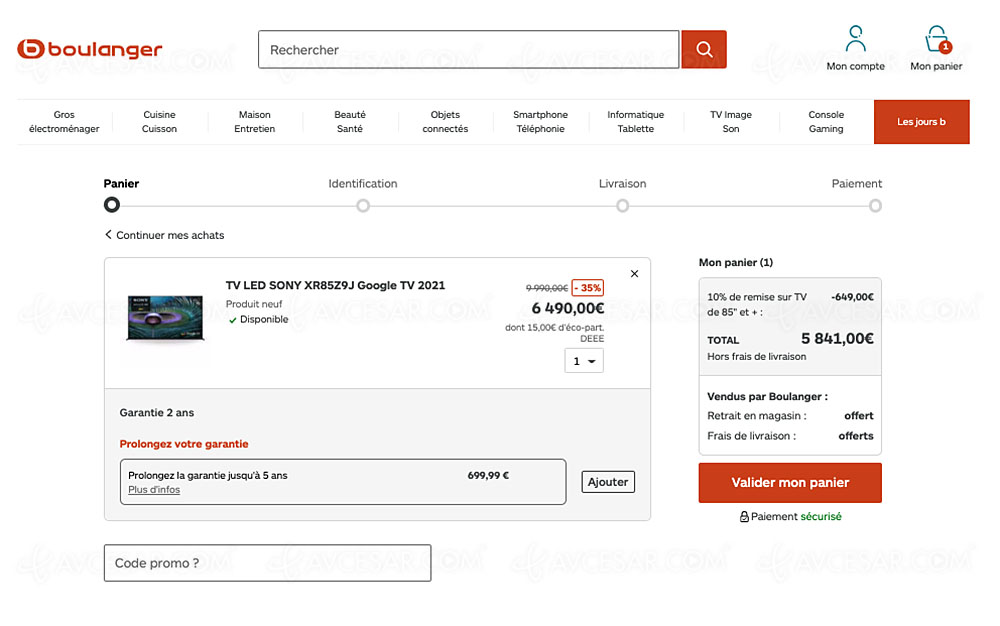Click the Garantie 2 ans text
The height and width of the screenshot is (626, 1000).
tap(157, 412)
